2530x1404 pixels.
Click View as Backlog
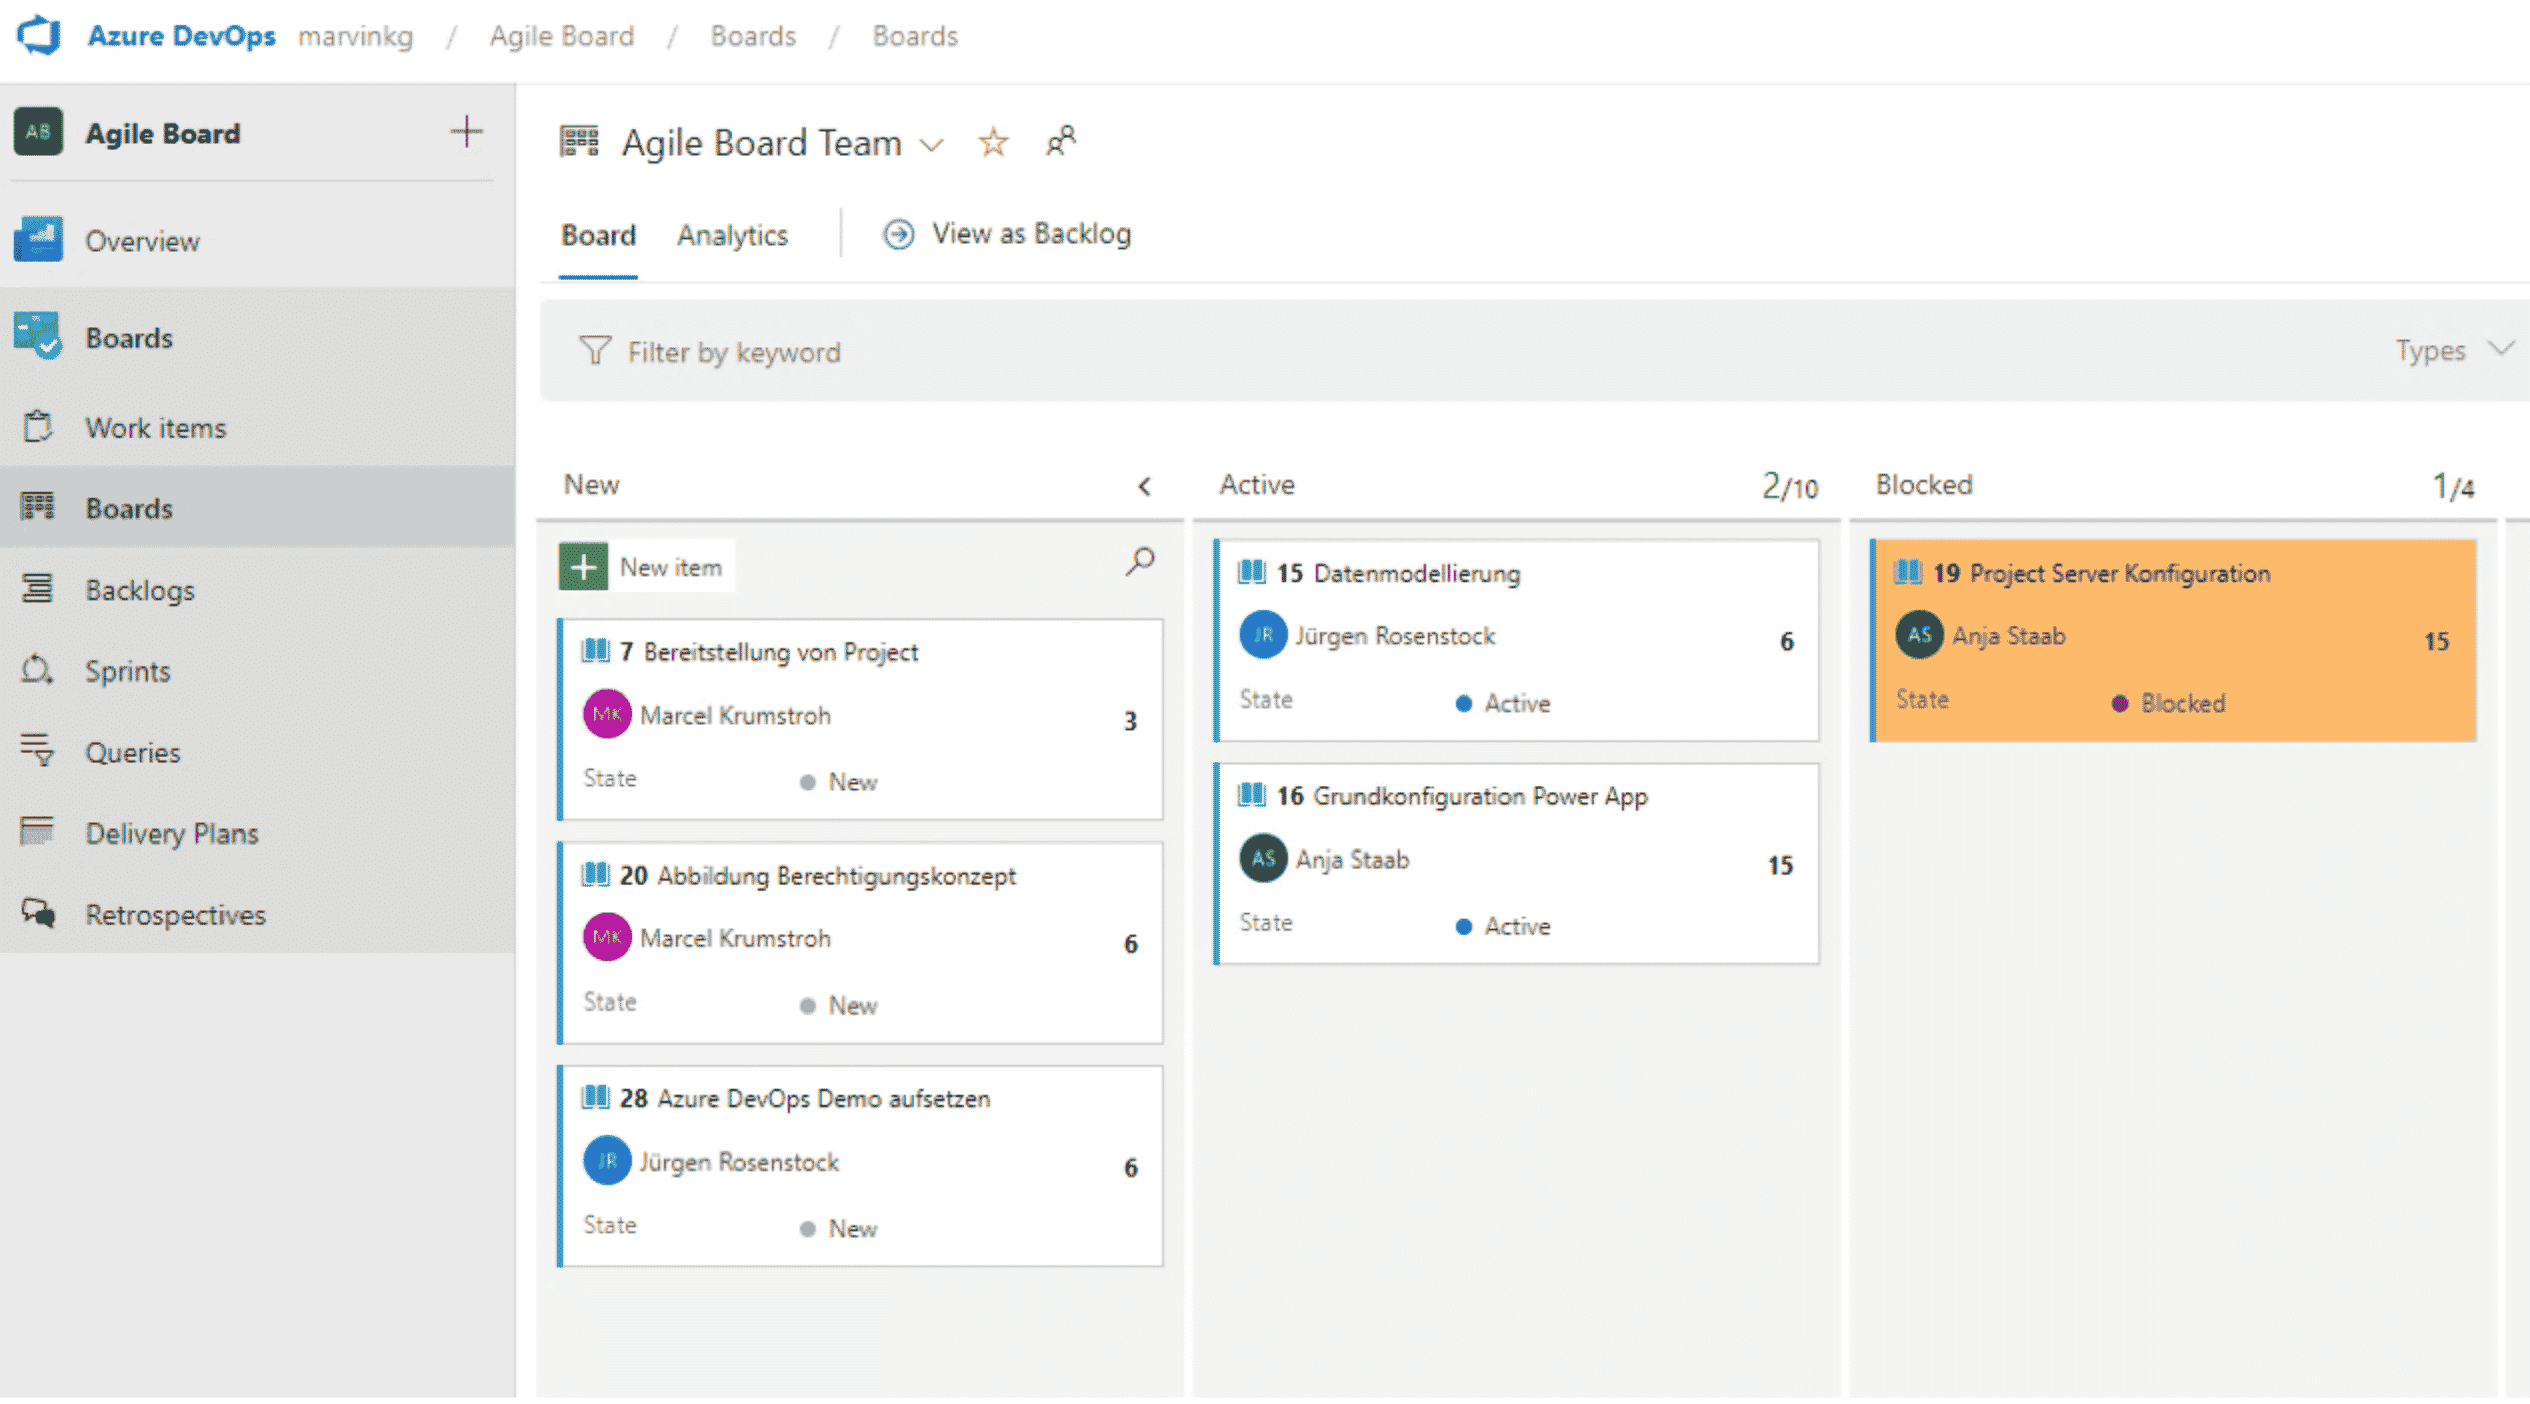coord(1030,233)
